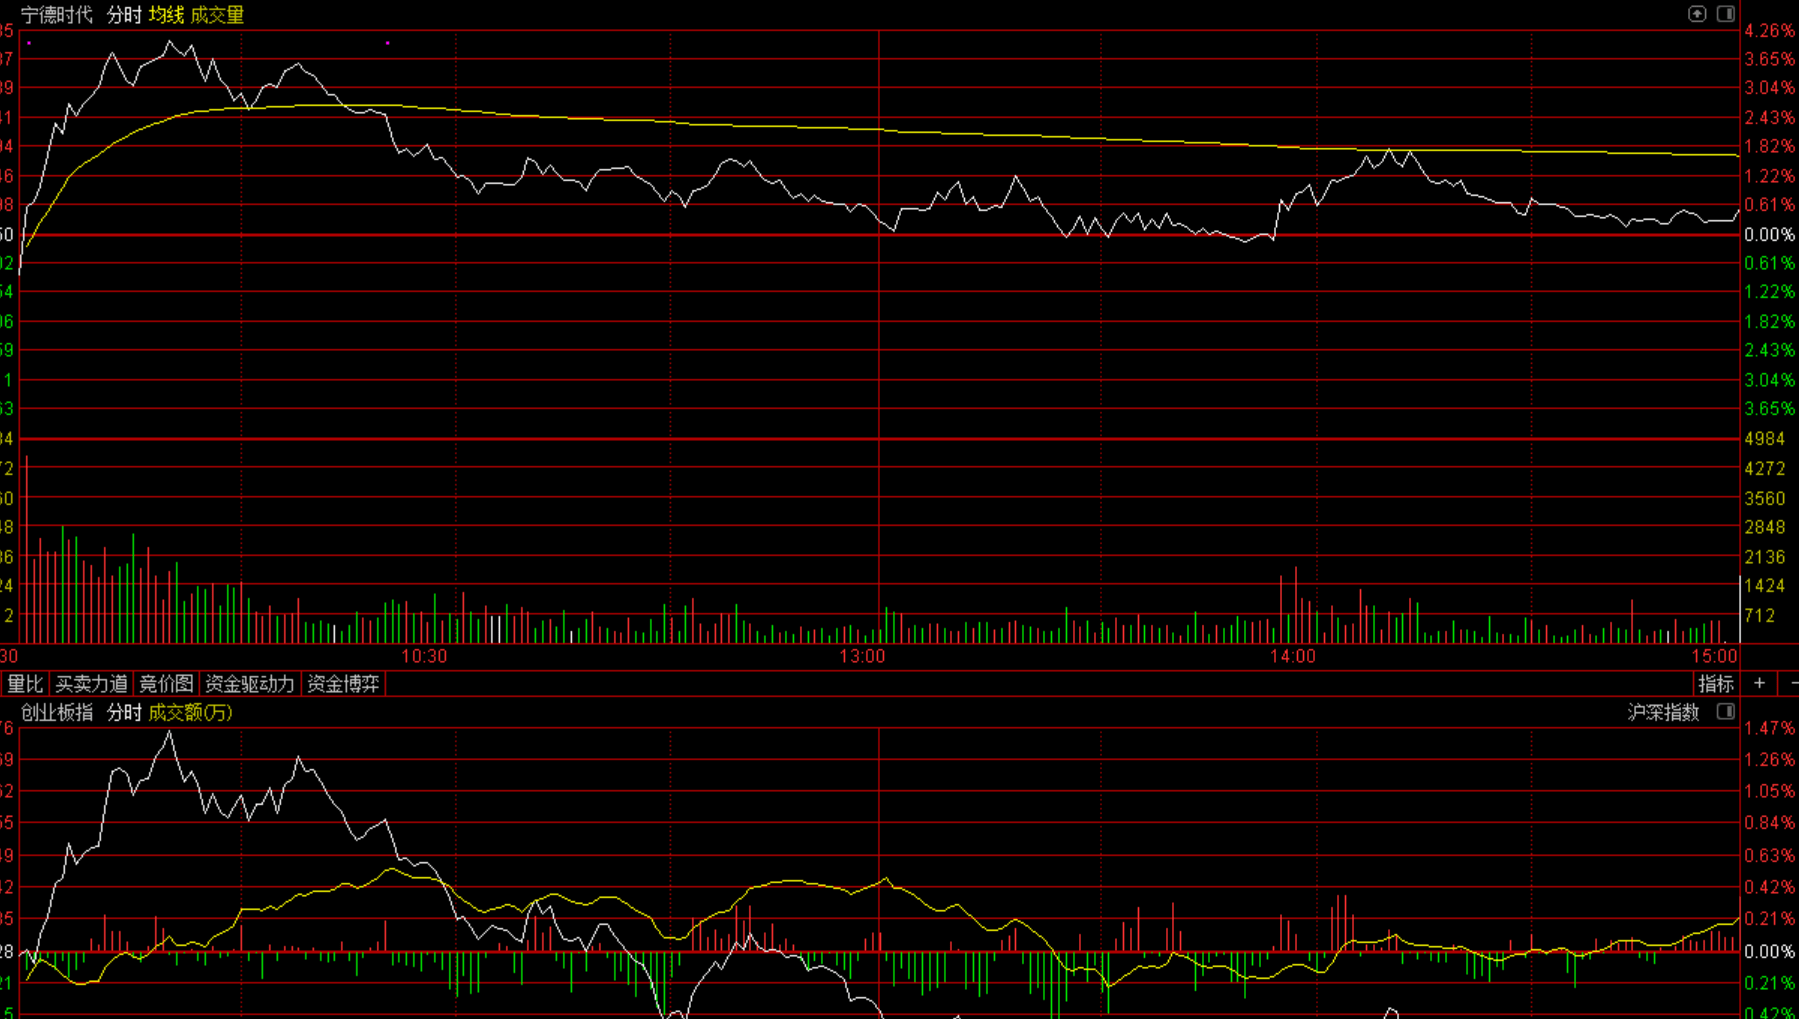The width and height of the screenshot is (1799, 1019).
Task: Select the 资金博弈 tab
Action: [x=343, y=683]
